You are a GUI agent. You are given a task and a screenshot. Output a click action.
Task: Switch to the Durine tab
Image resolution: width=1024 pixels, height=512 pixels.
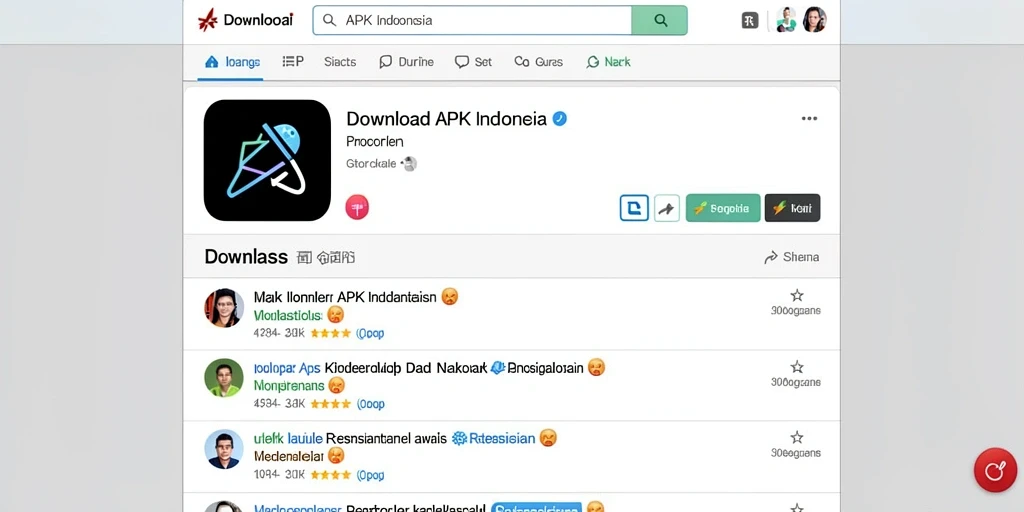[x=406, y=62]
